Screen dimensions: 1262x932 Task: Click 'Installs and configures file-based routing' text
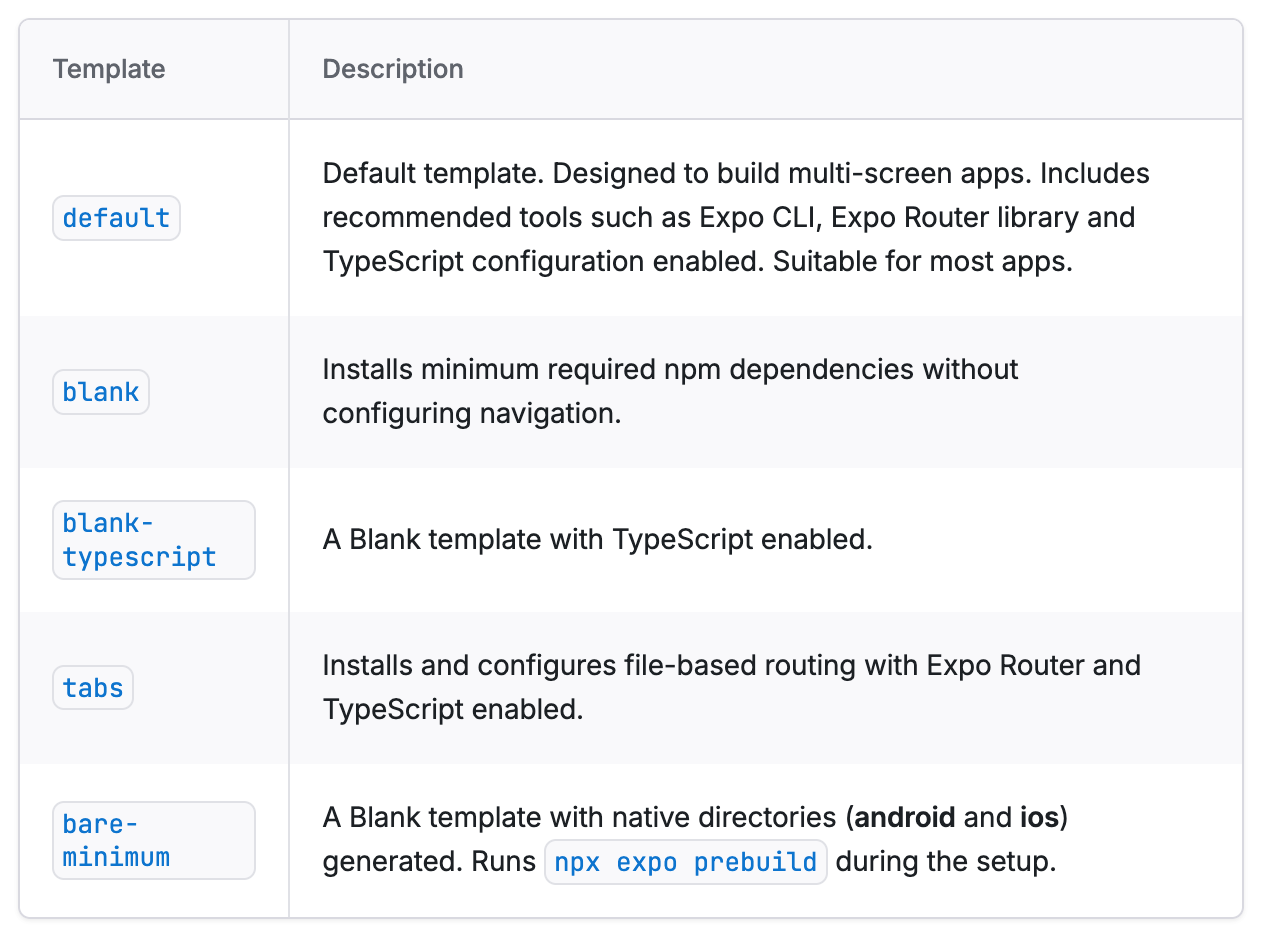(x=620, y=665)
